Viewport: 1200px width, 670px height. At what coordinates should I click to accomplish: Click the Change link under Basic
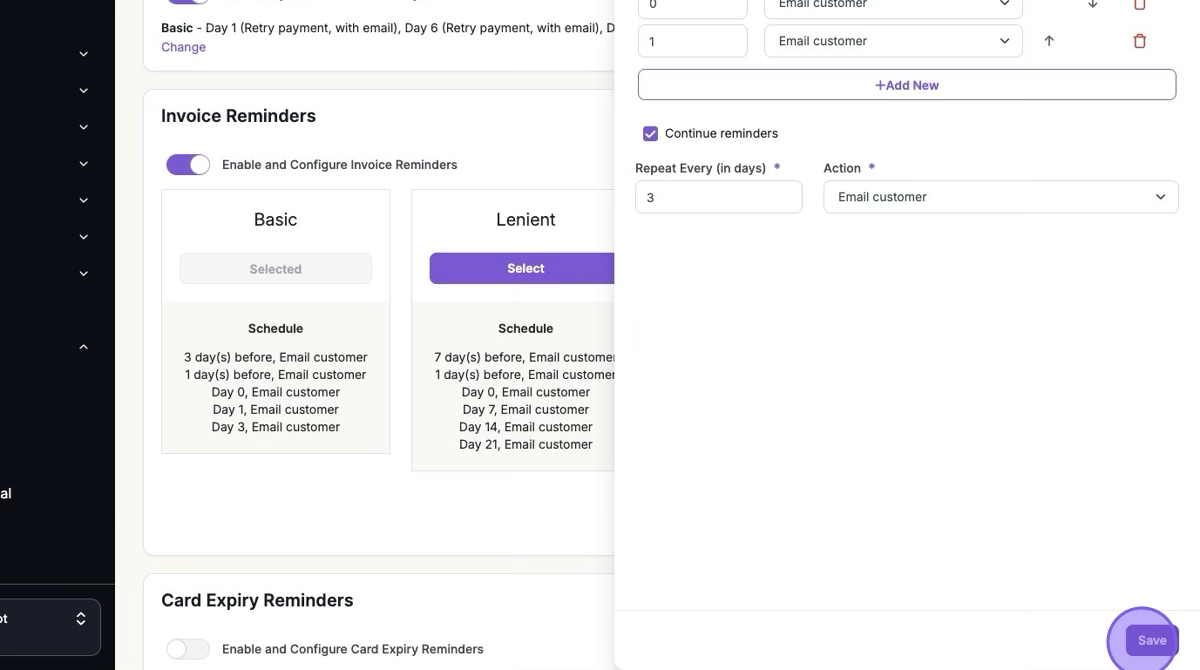[183, 47]
